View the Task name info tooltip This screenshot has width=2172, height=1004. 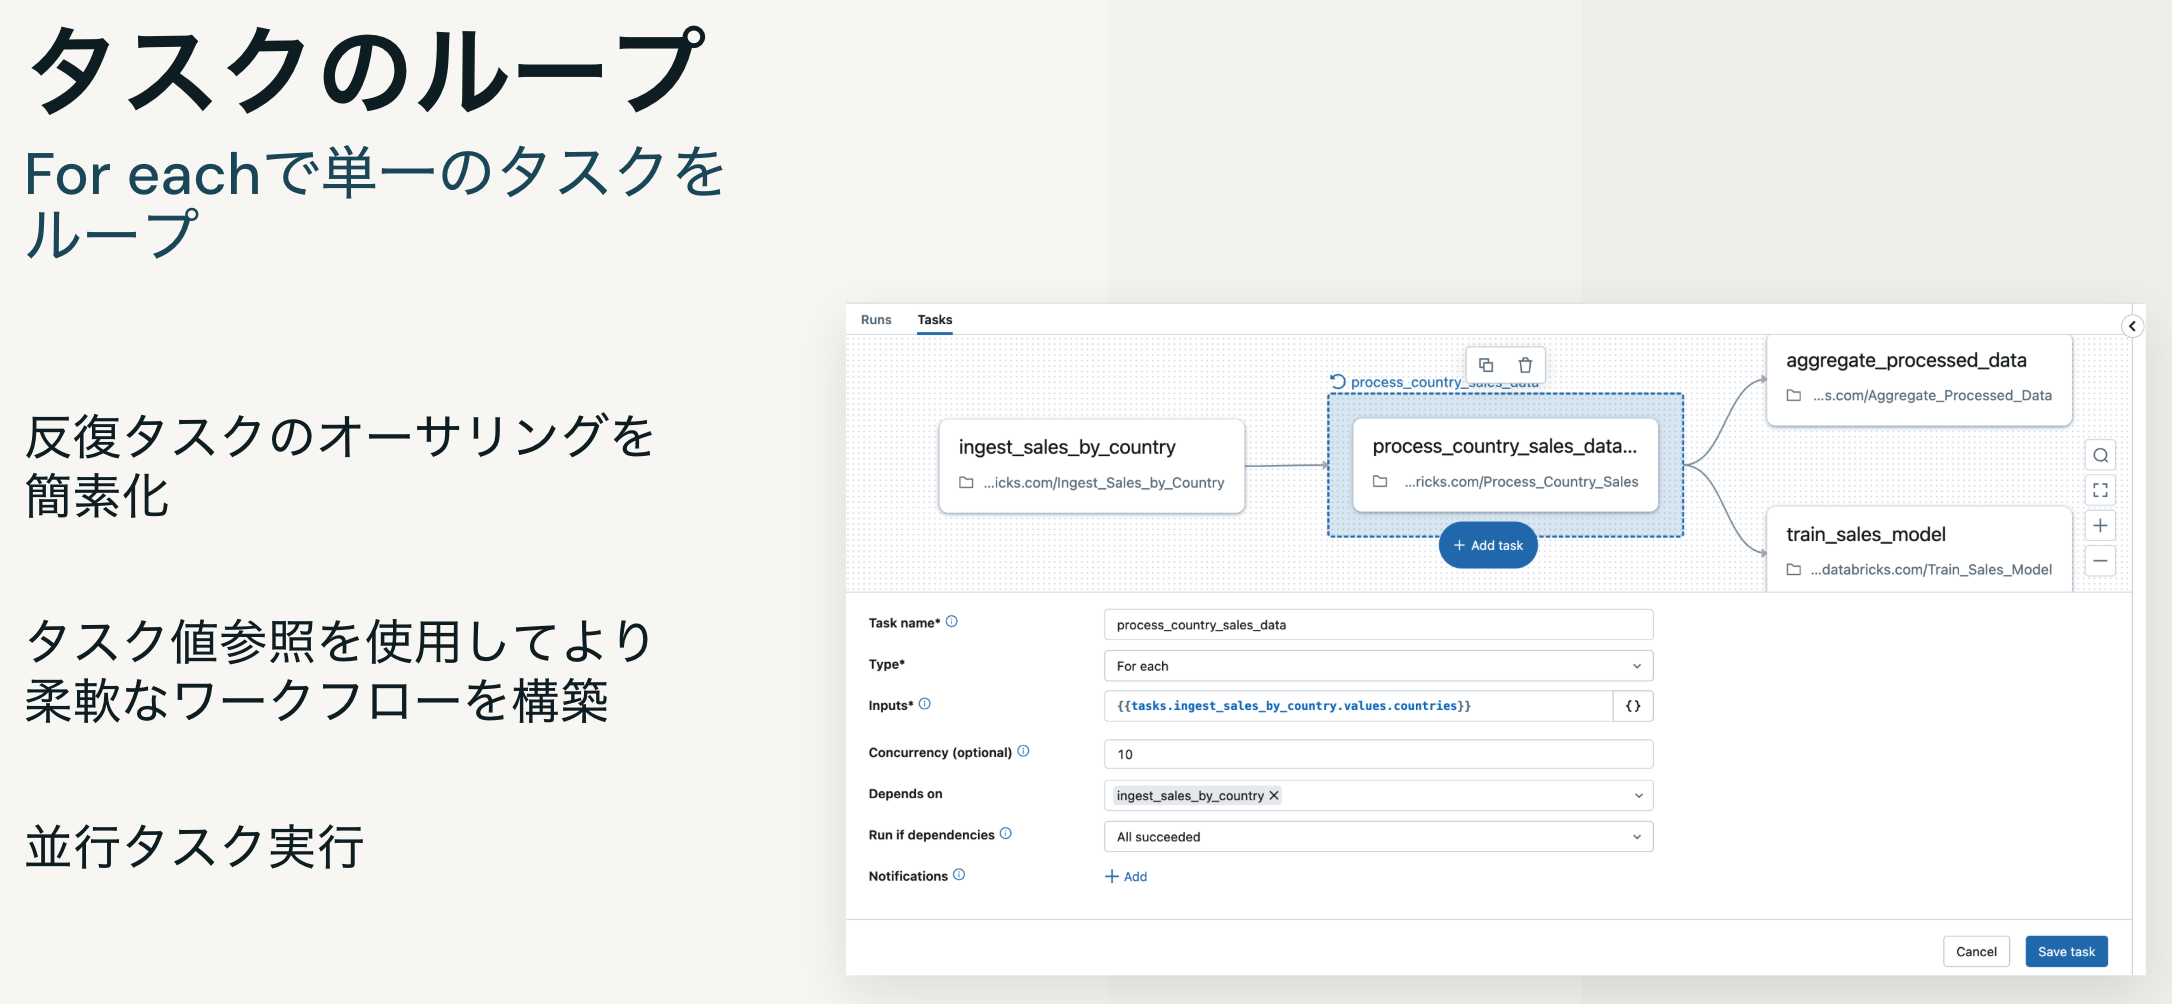954,621
